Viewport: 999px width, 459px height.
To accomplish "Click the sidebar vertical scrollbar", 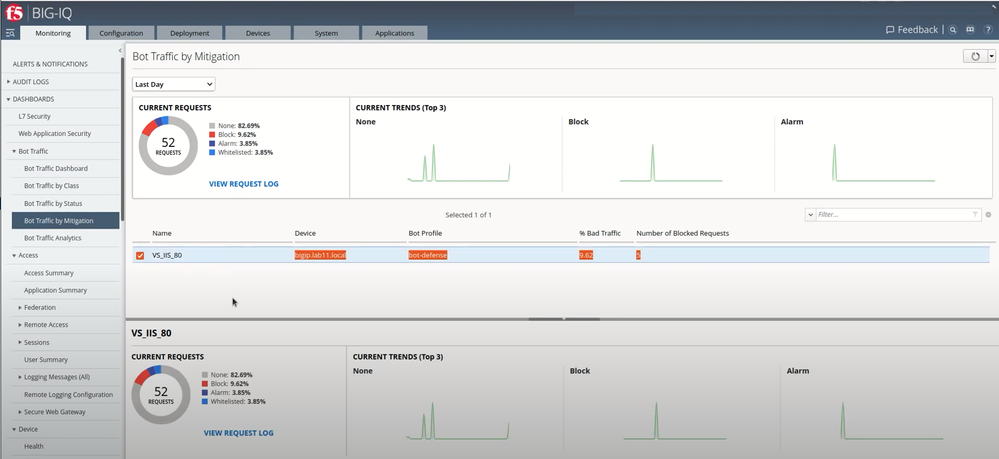I will coord(122,150).
